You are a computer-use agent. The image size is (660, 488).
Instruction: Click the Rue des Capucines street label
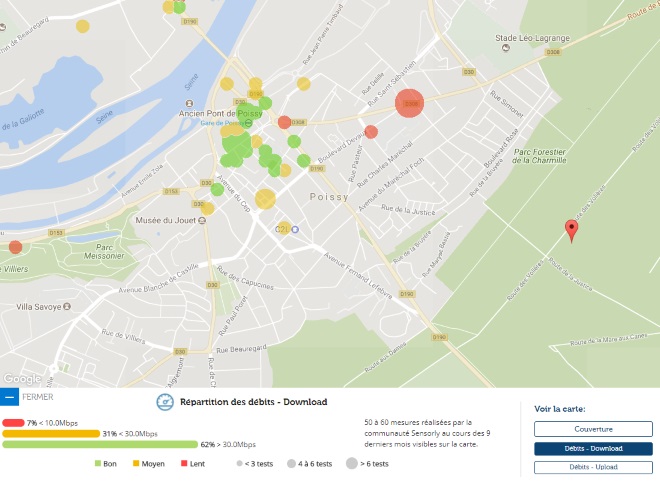click(245, 278)
